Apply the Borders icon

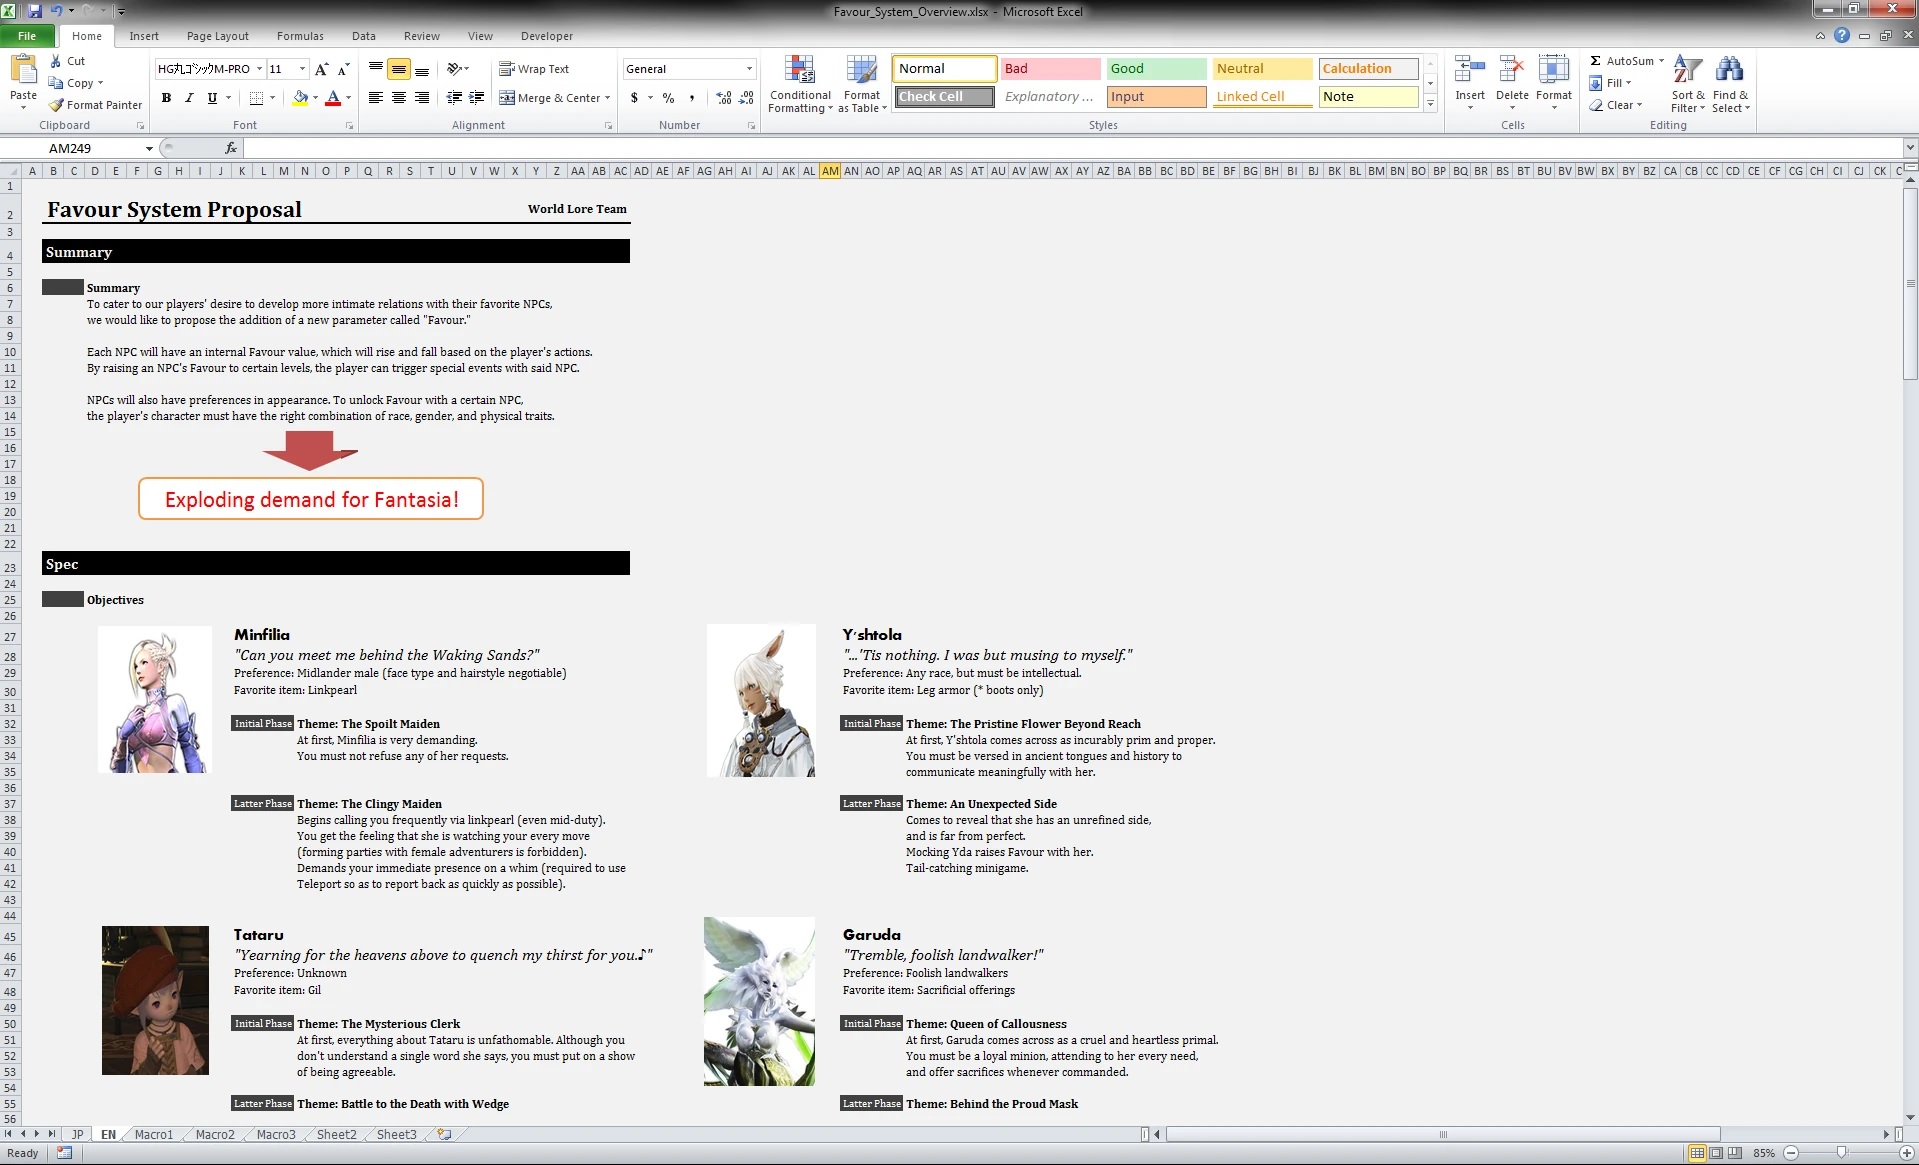point(257,98)
